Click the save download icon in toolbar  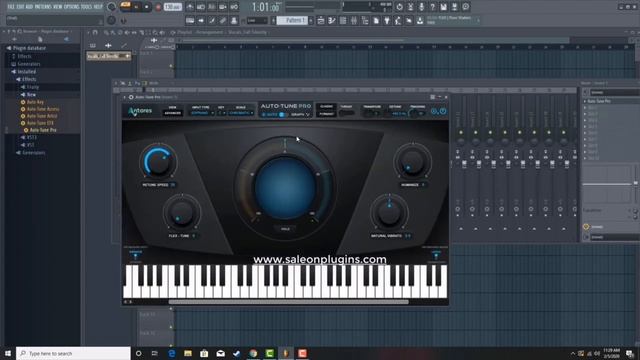tap(444, 7)
